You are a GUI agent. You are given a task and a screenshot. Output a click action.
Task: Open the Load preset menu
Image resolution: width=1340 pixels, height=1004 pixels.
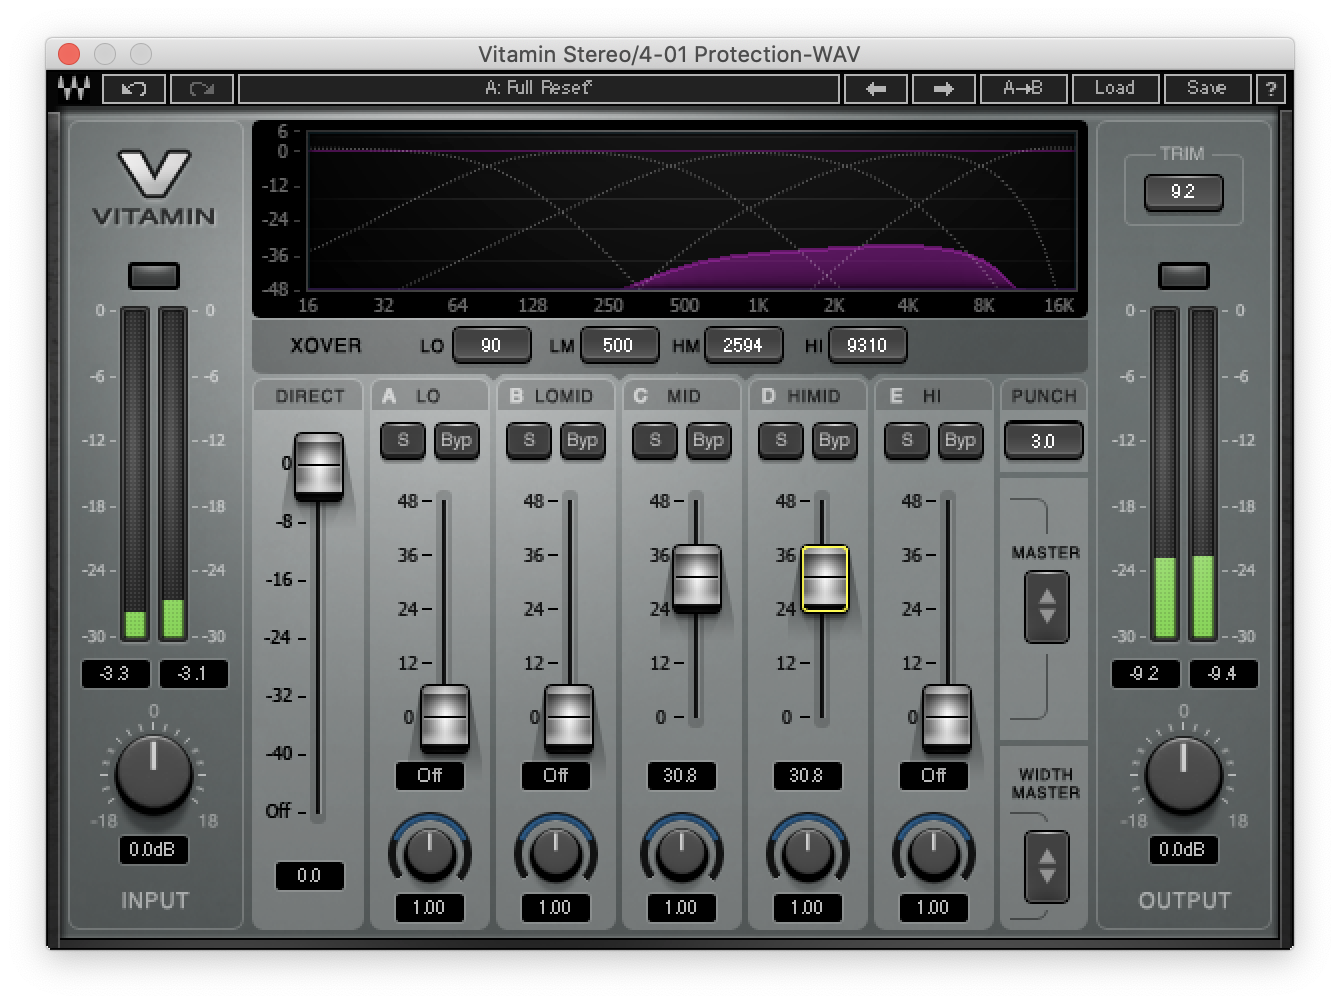tap(1115, 88)
